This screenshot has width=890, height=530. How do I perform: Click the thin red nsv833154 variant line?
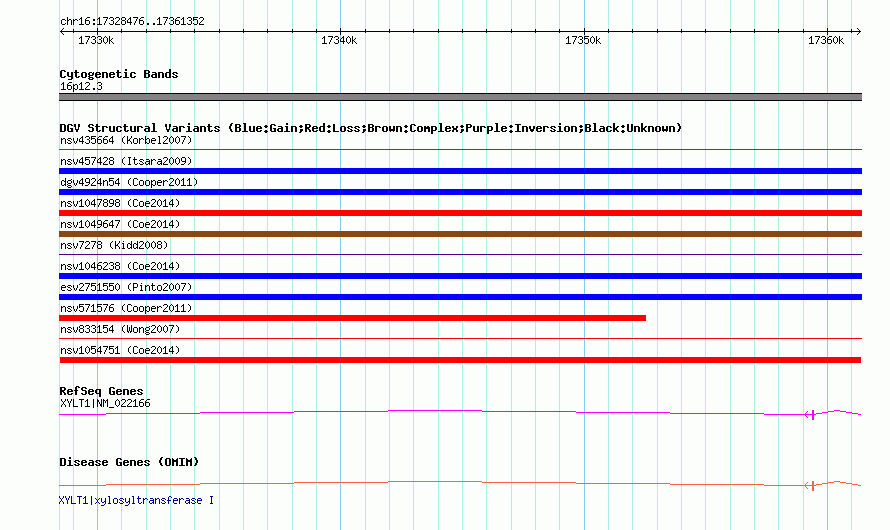point(460,339)
